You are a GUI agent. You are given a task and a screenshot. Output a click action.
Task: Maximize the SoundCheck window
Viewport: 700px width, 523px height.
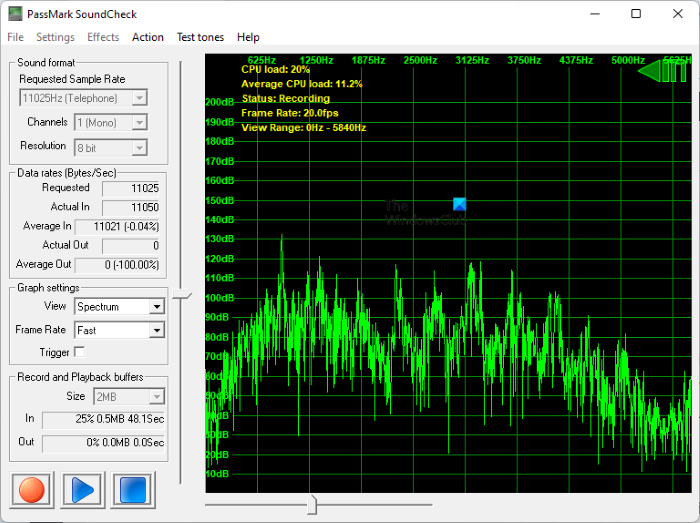coord(636,14)
